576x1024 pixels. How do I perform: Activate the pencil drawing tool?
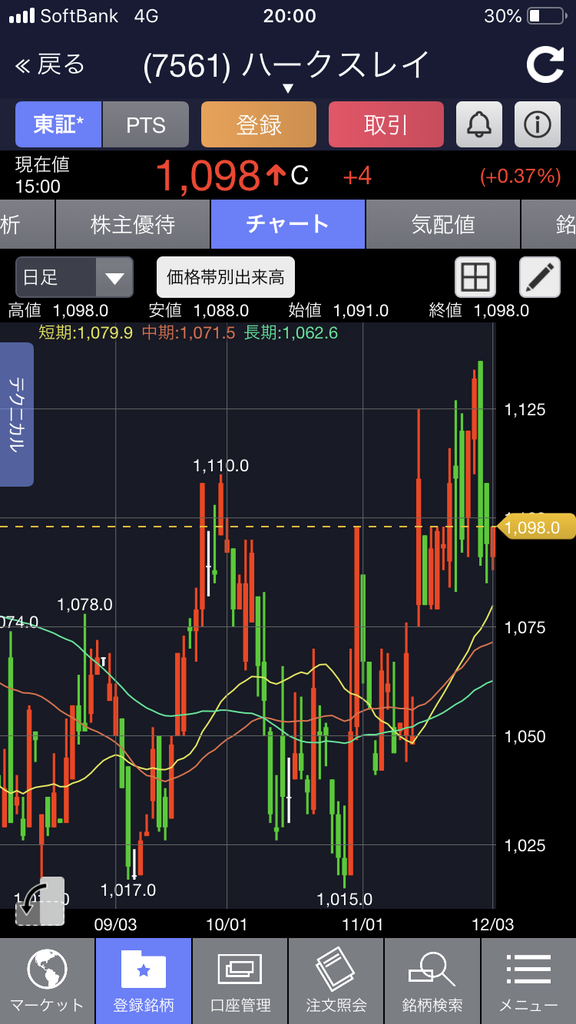[x=540, y=278]
